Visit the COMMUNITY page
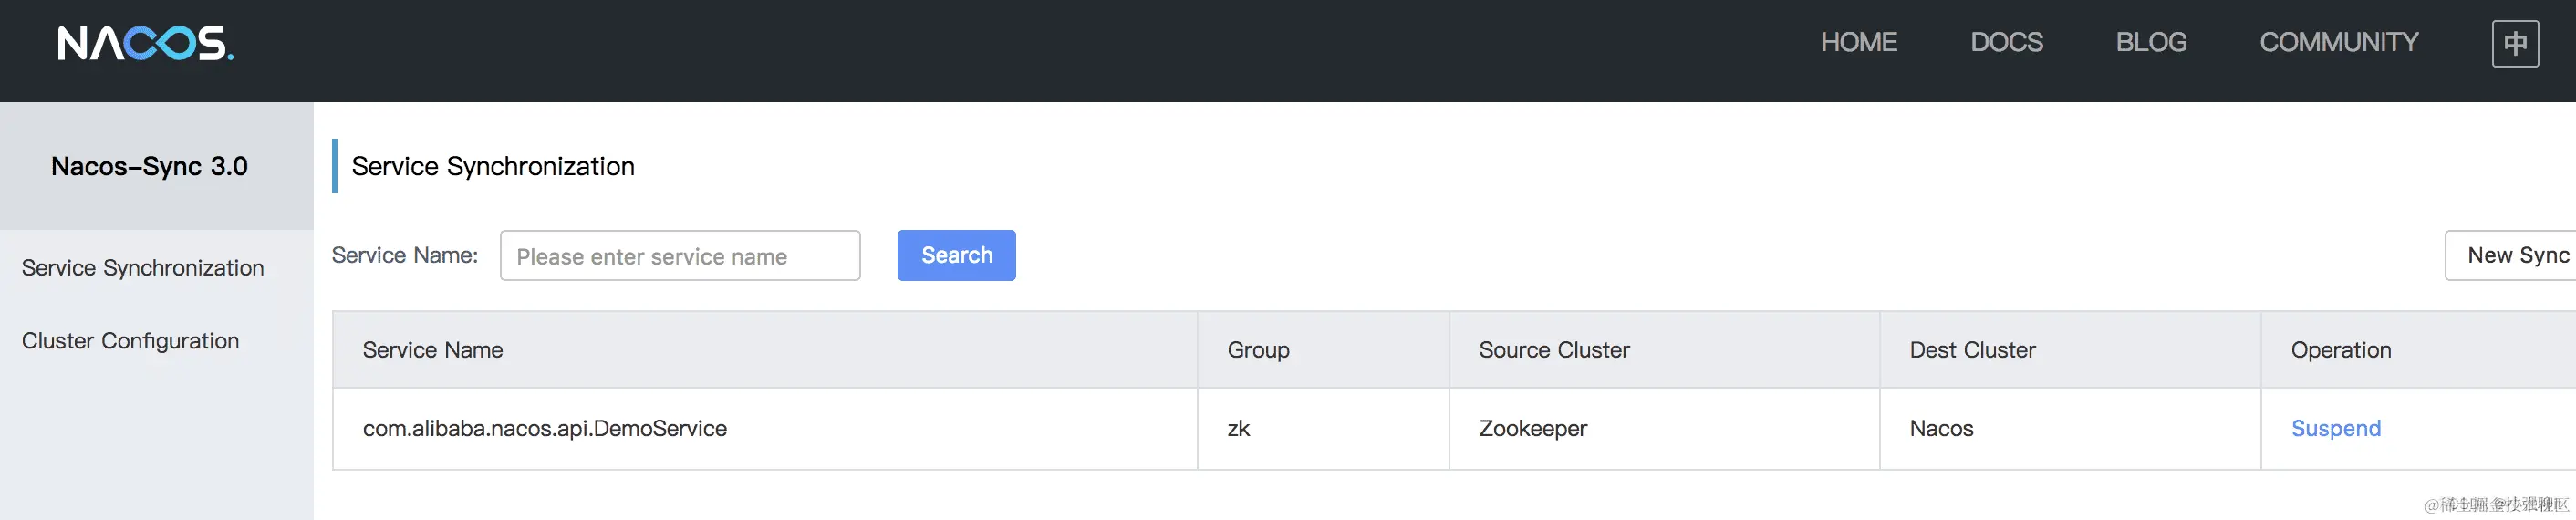Screen dimensions: 2576x520 point(2338,42)
